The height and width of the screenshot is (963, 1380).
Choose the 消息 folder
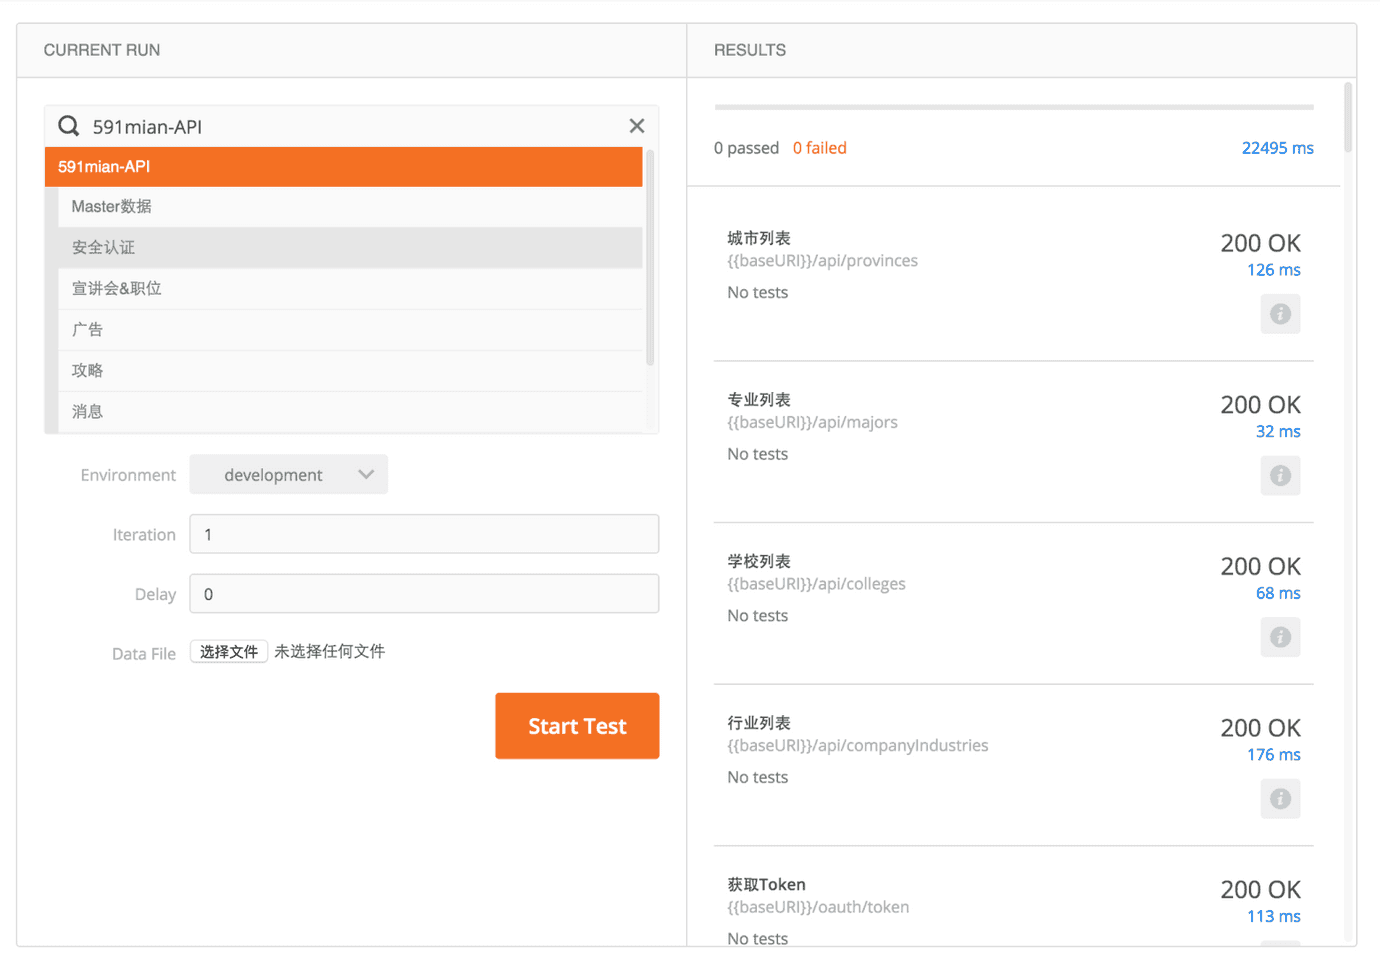pyautogui.click(x=350, y=412)
